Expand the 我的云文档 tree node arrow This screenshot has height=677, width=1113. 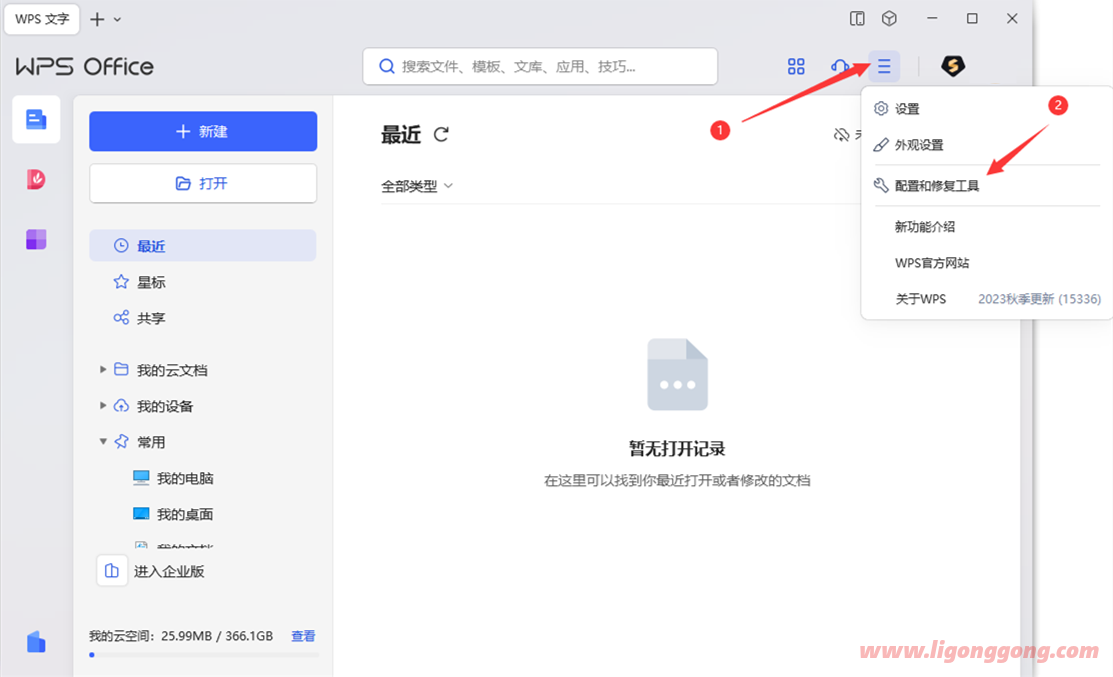[103, 370]
